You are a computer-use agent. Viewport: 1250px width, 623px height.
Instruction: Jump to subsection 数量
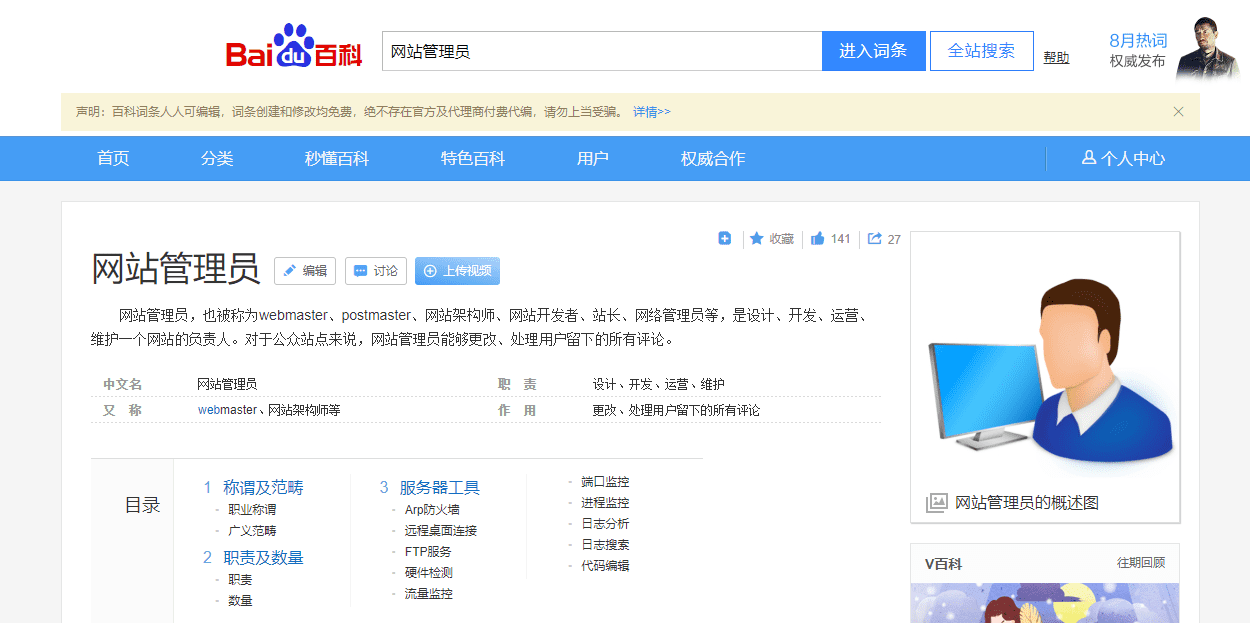tap(240, 601)
